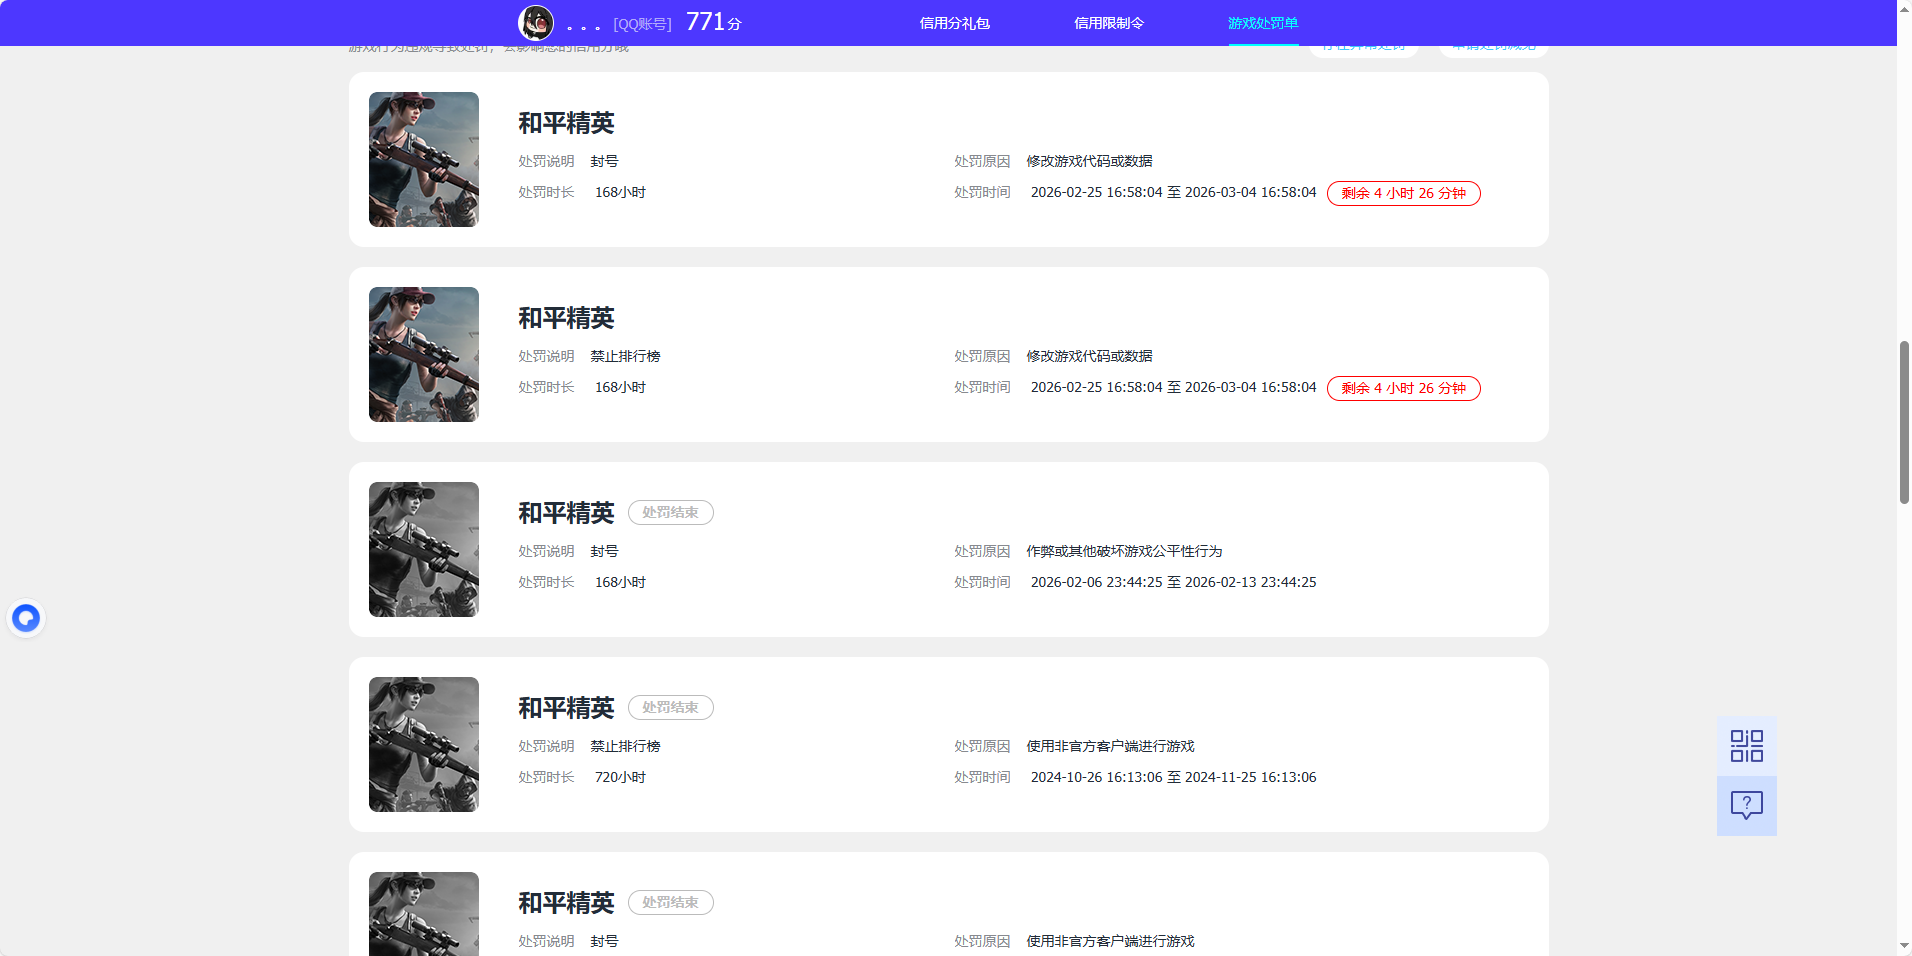Switch to the 信用限制令 tab

(x=1107, y=23)
